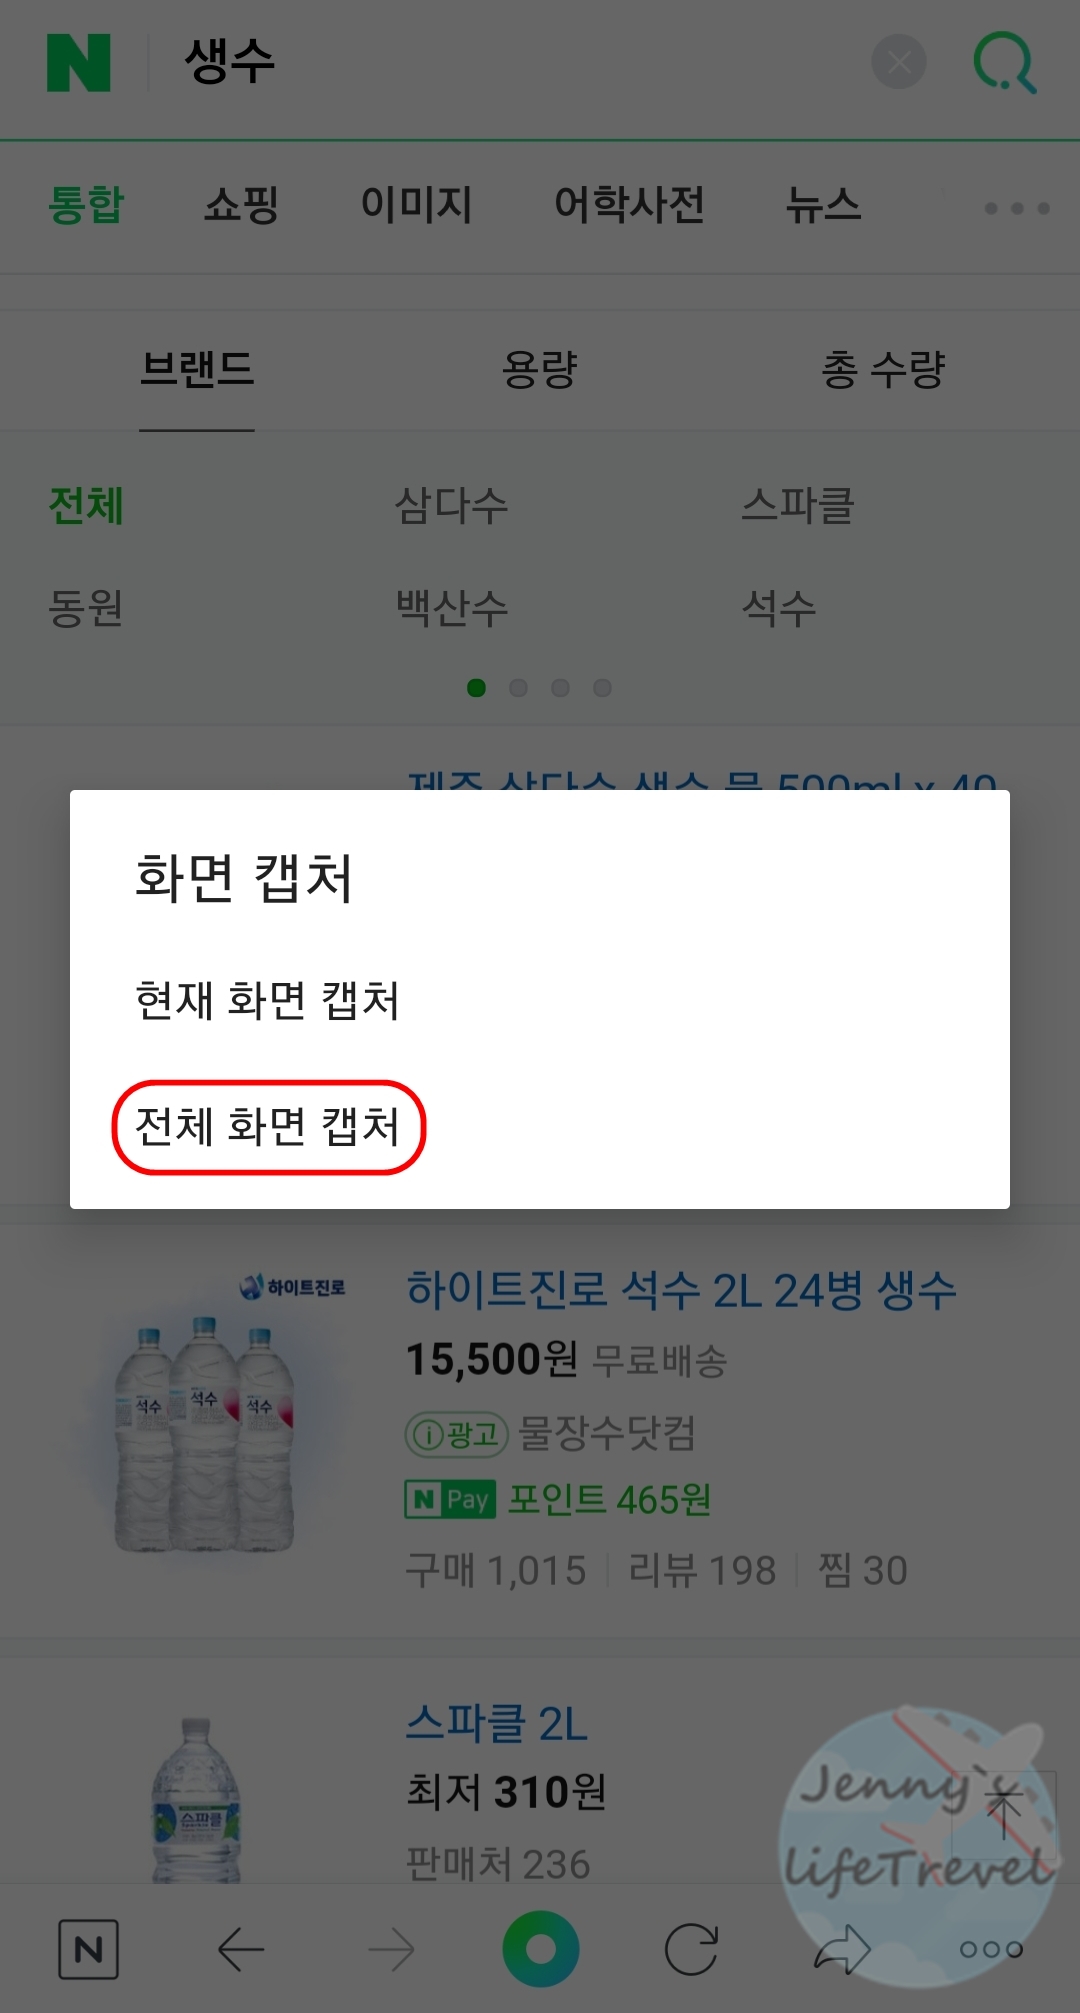Select 현재 화면 캡처 option
This screenshot has height=2013, width=1080.
coord(268,1001)
